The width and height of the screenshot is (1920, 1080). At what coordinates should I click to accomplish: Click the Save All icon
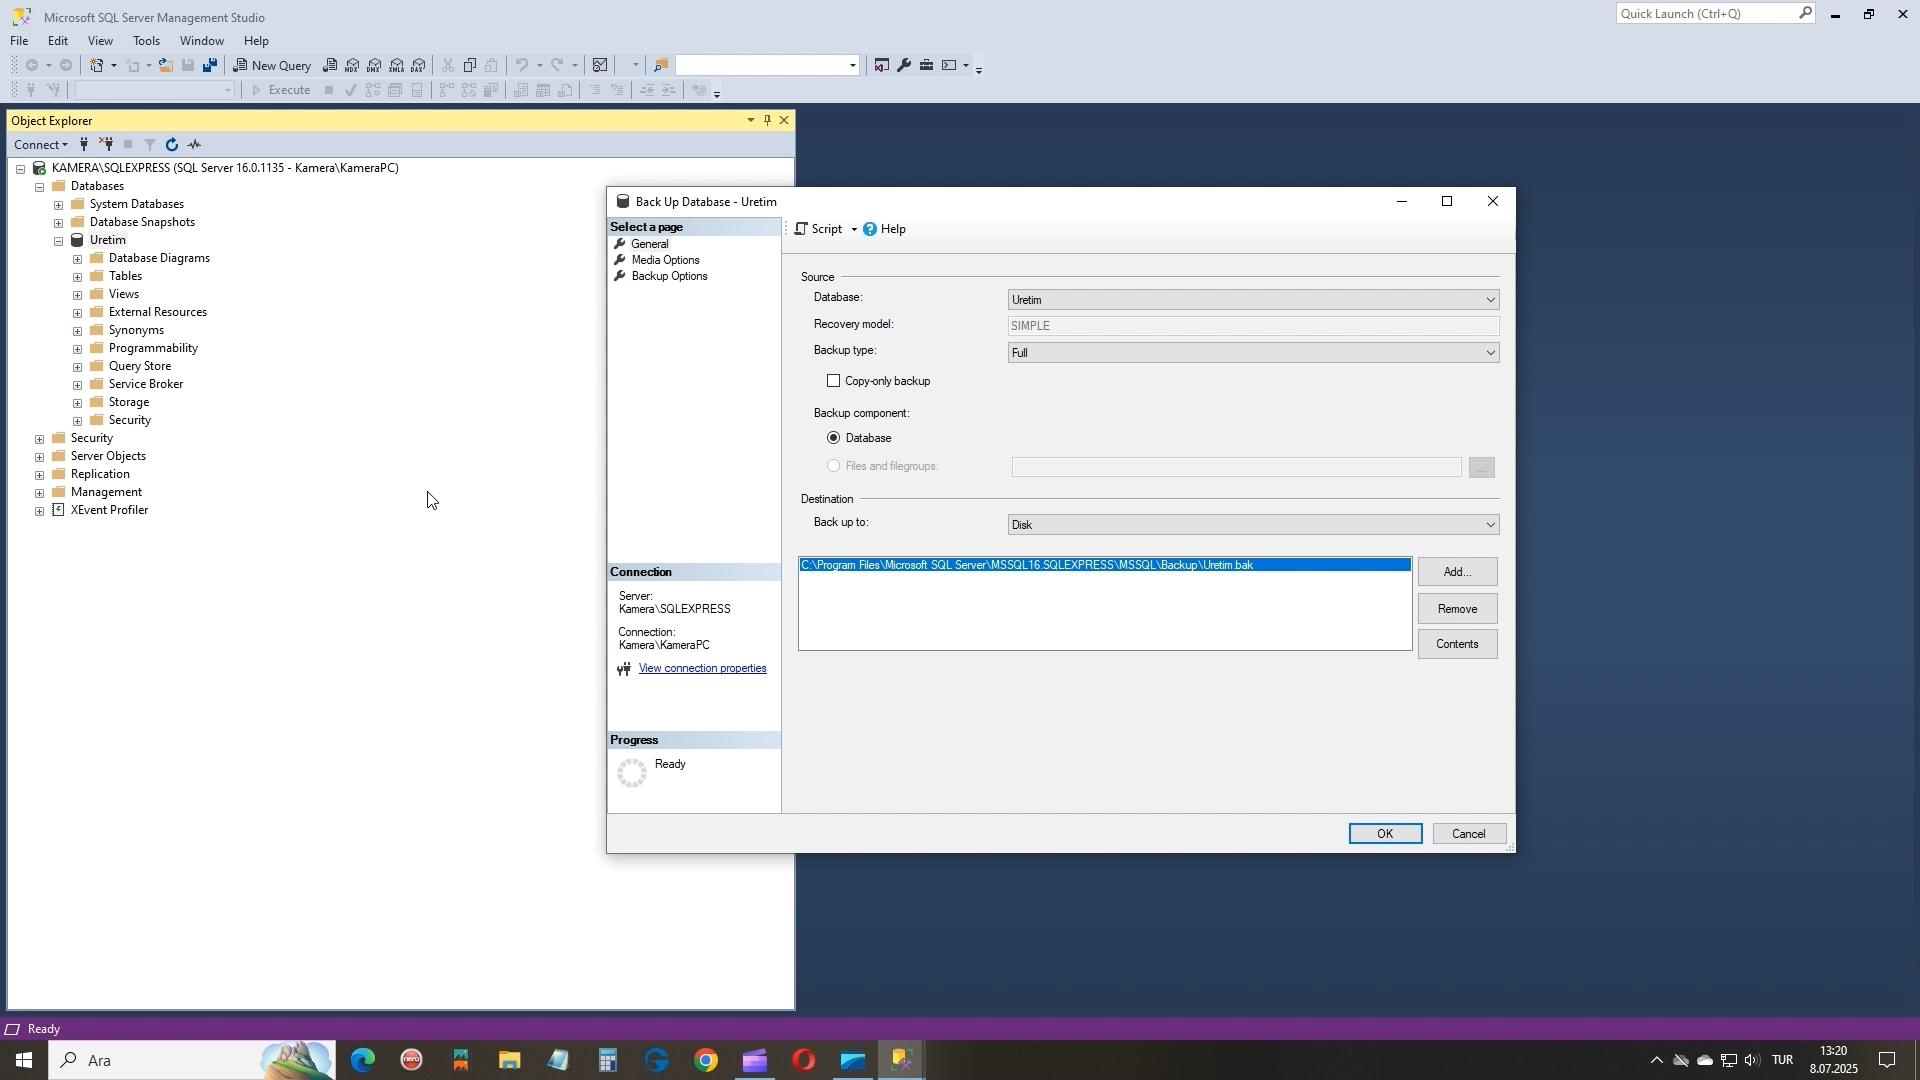[210, 65]
